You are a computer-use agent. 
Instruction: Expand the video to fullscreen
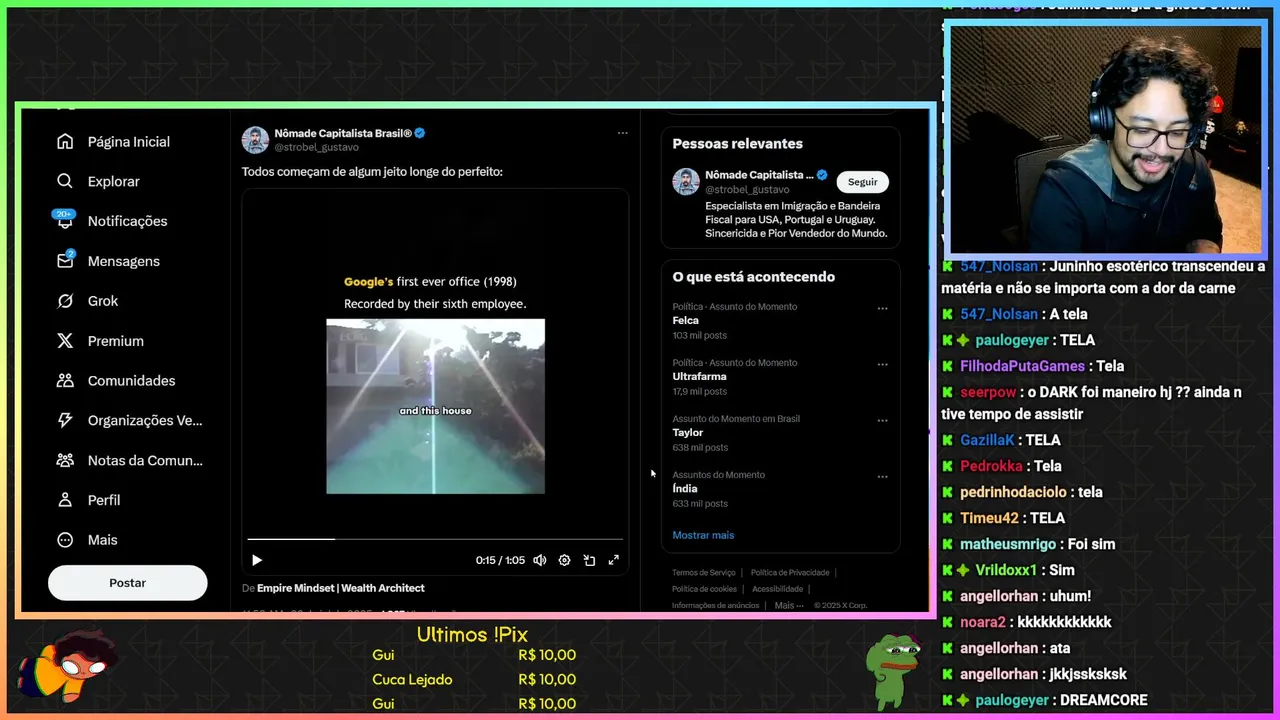point(614,560)
